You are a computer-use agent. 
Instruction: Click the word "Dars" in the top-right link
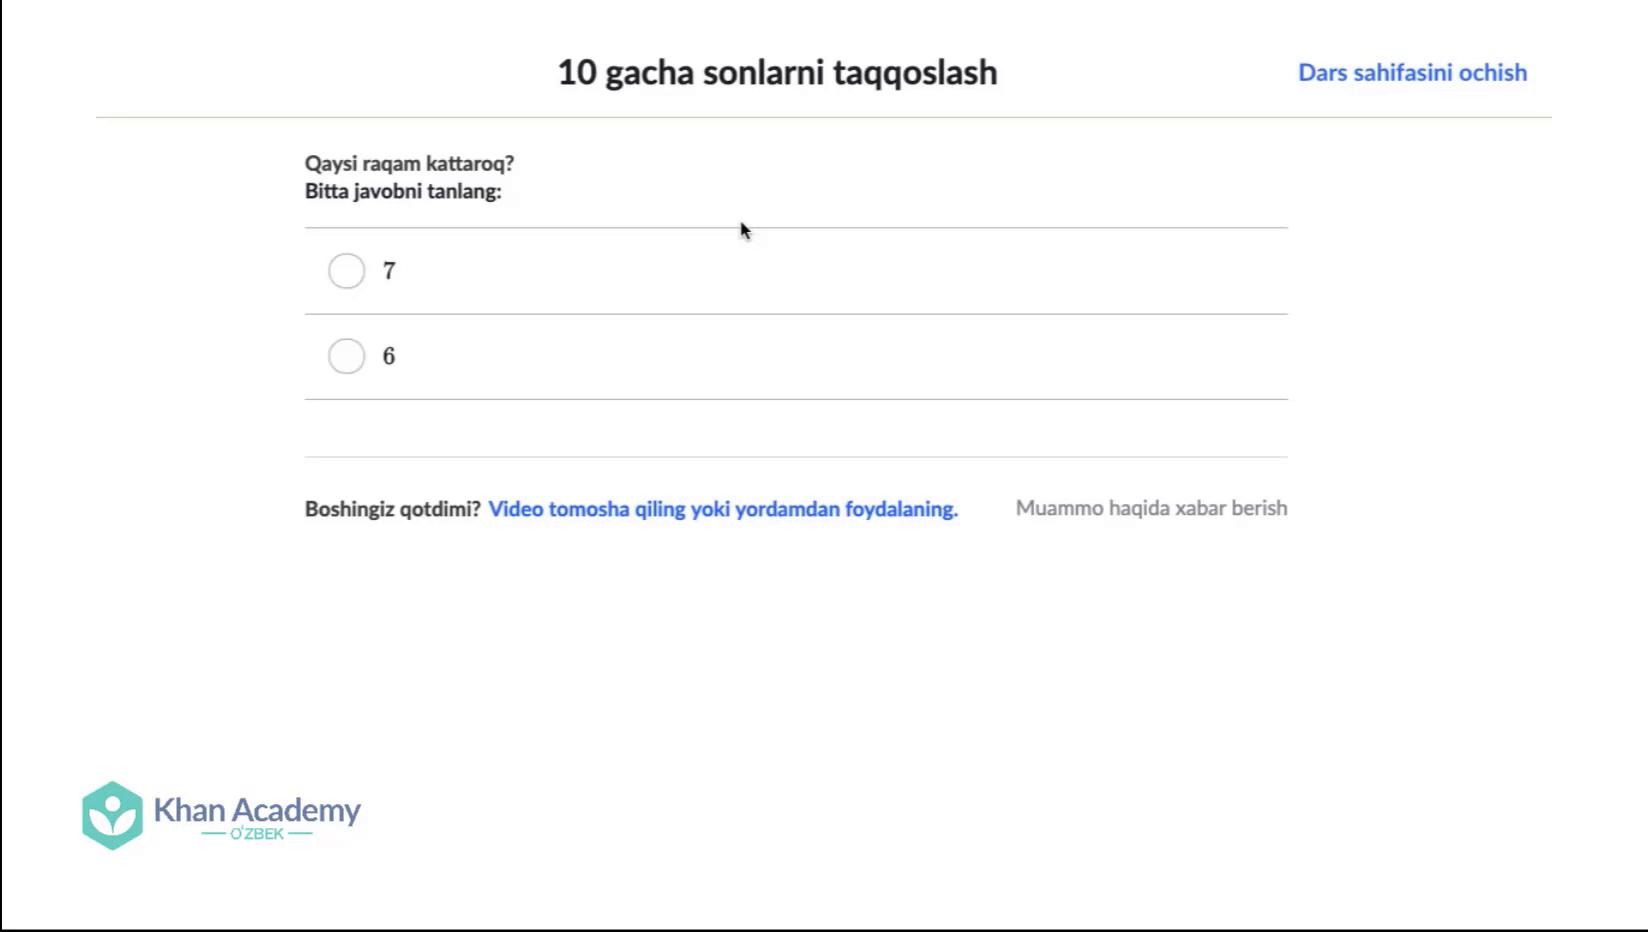[1322, 73]
